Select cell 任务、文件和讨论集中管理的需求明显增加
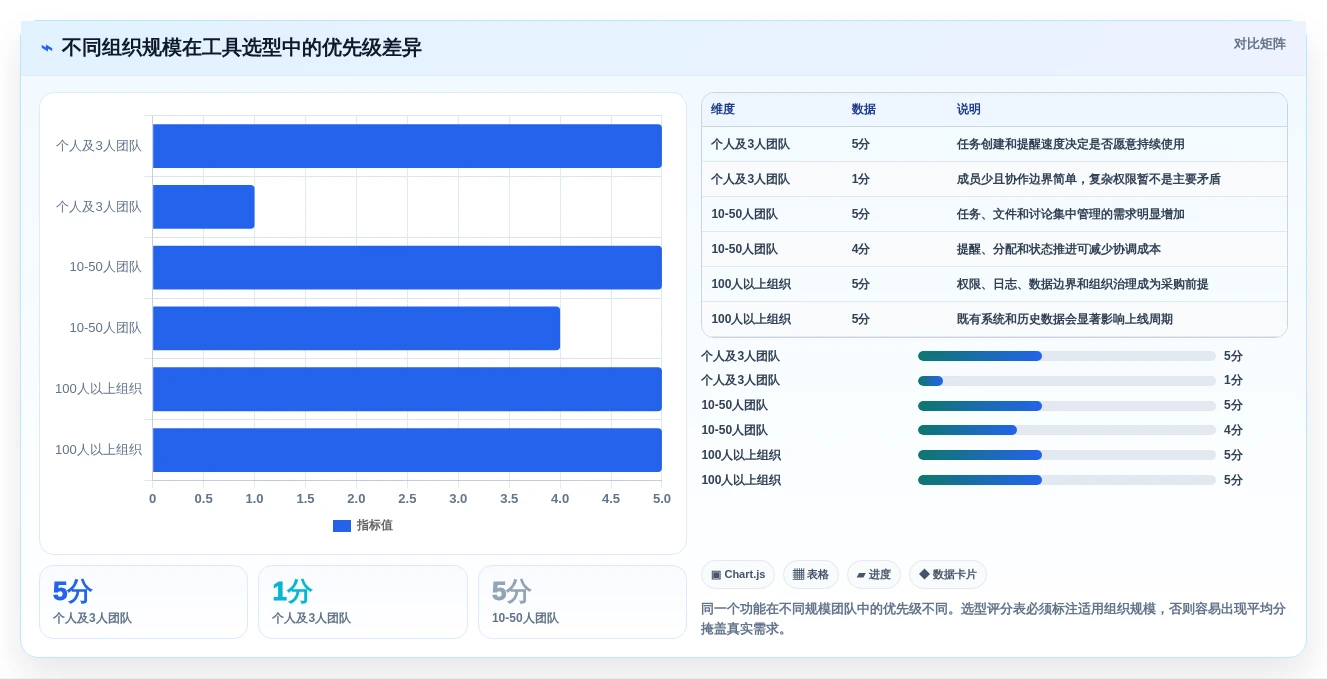 (x=1070, y=214)
